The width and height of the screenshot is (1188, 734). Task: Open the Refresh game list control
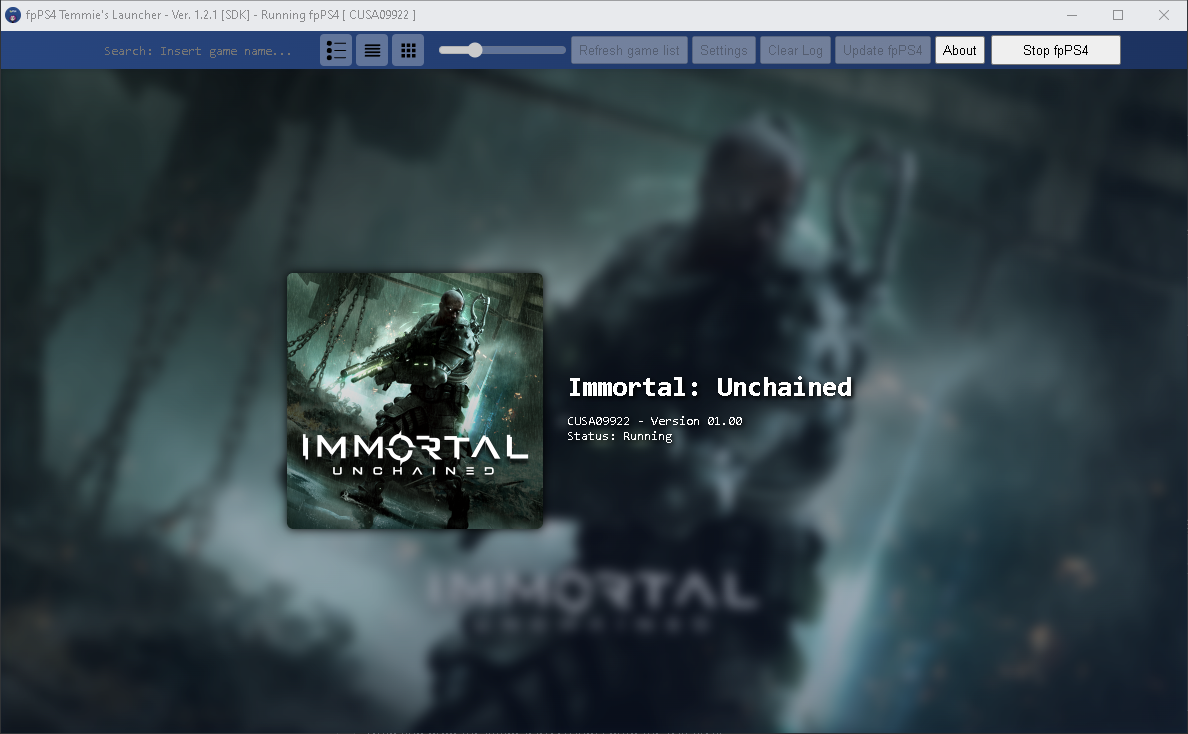tap(629, 49)
